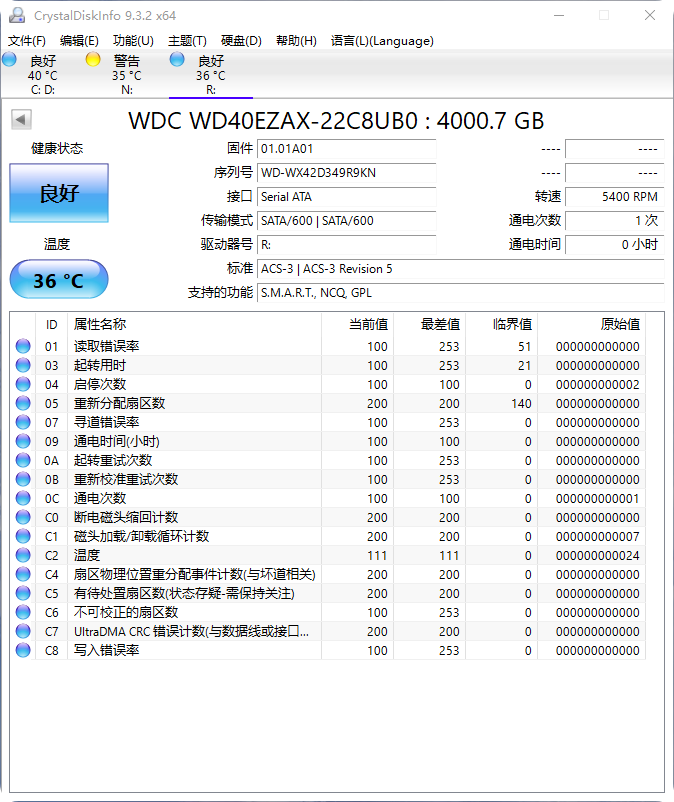
Task: Click status orb of attribute 05 重新分配扇区数
Action: click(x=23, y=403)
